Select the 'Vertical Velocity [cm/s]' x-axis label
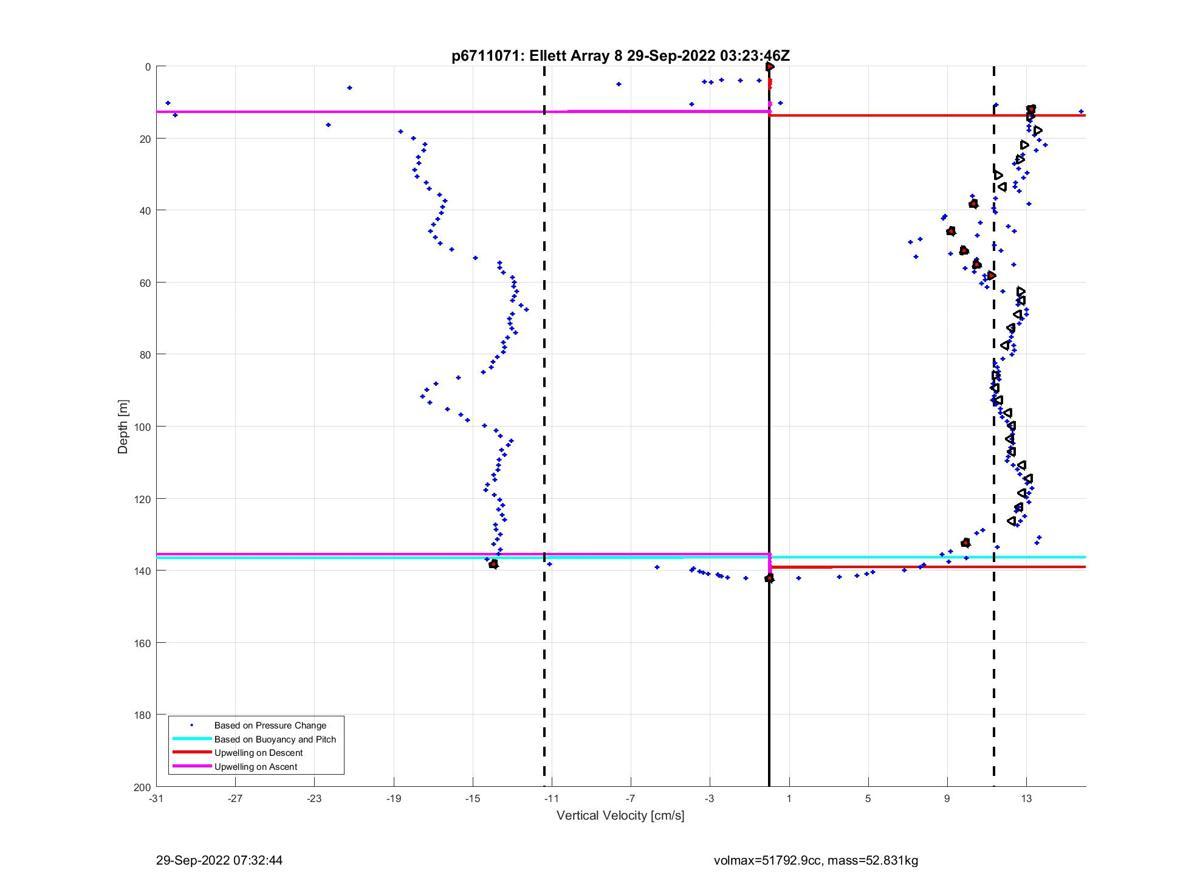The width and height of the screenshot is (1200, 885). (620, 815)
